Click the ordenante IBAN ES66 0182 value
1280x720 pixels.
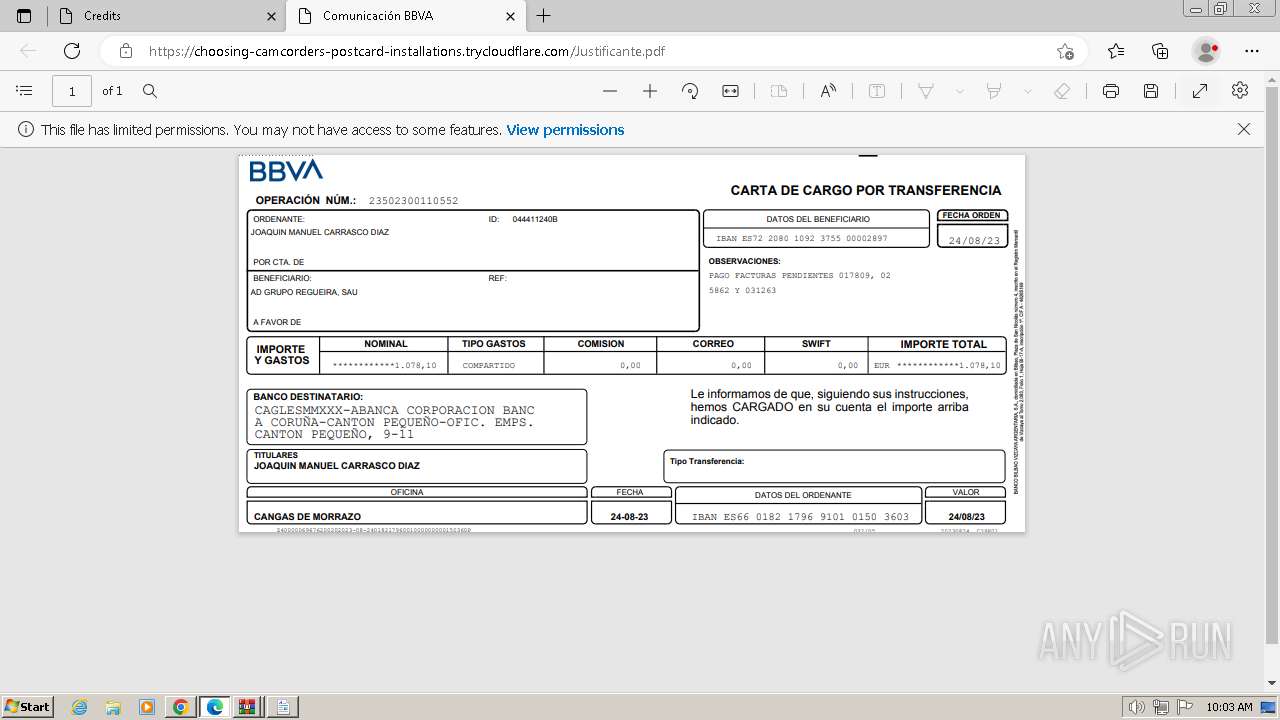(x=801, y=517)
